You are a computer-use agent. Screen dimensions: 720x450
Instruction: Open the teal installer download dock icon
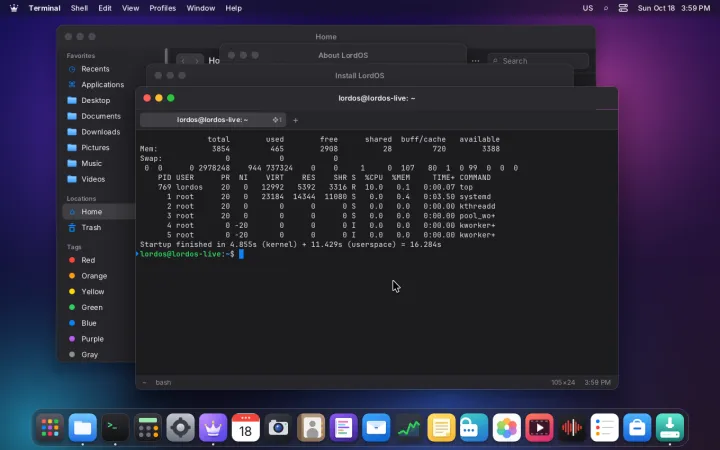coord(669,428)
